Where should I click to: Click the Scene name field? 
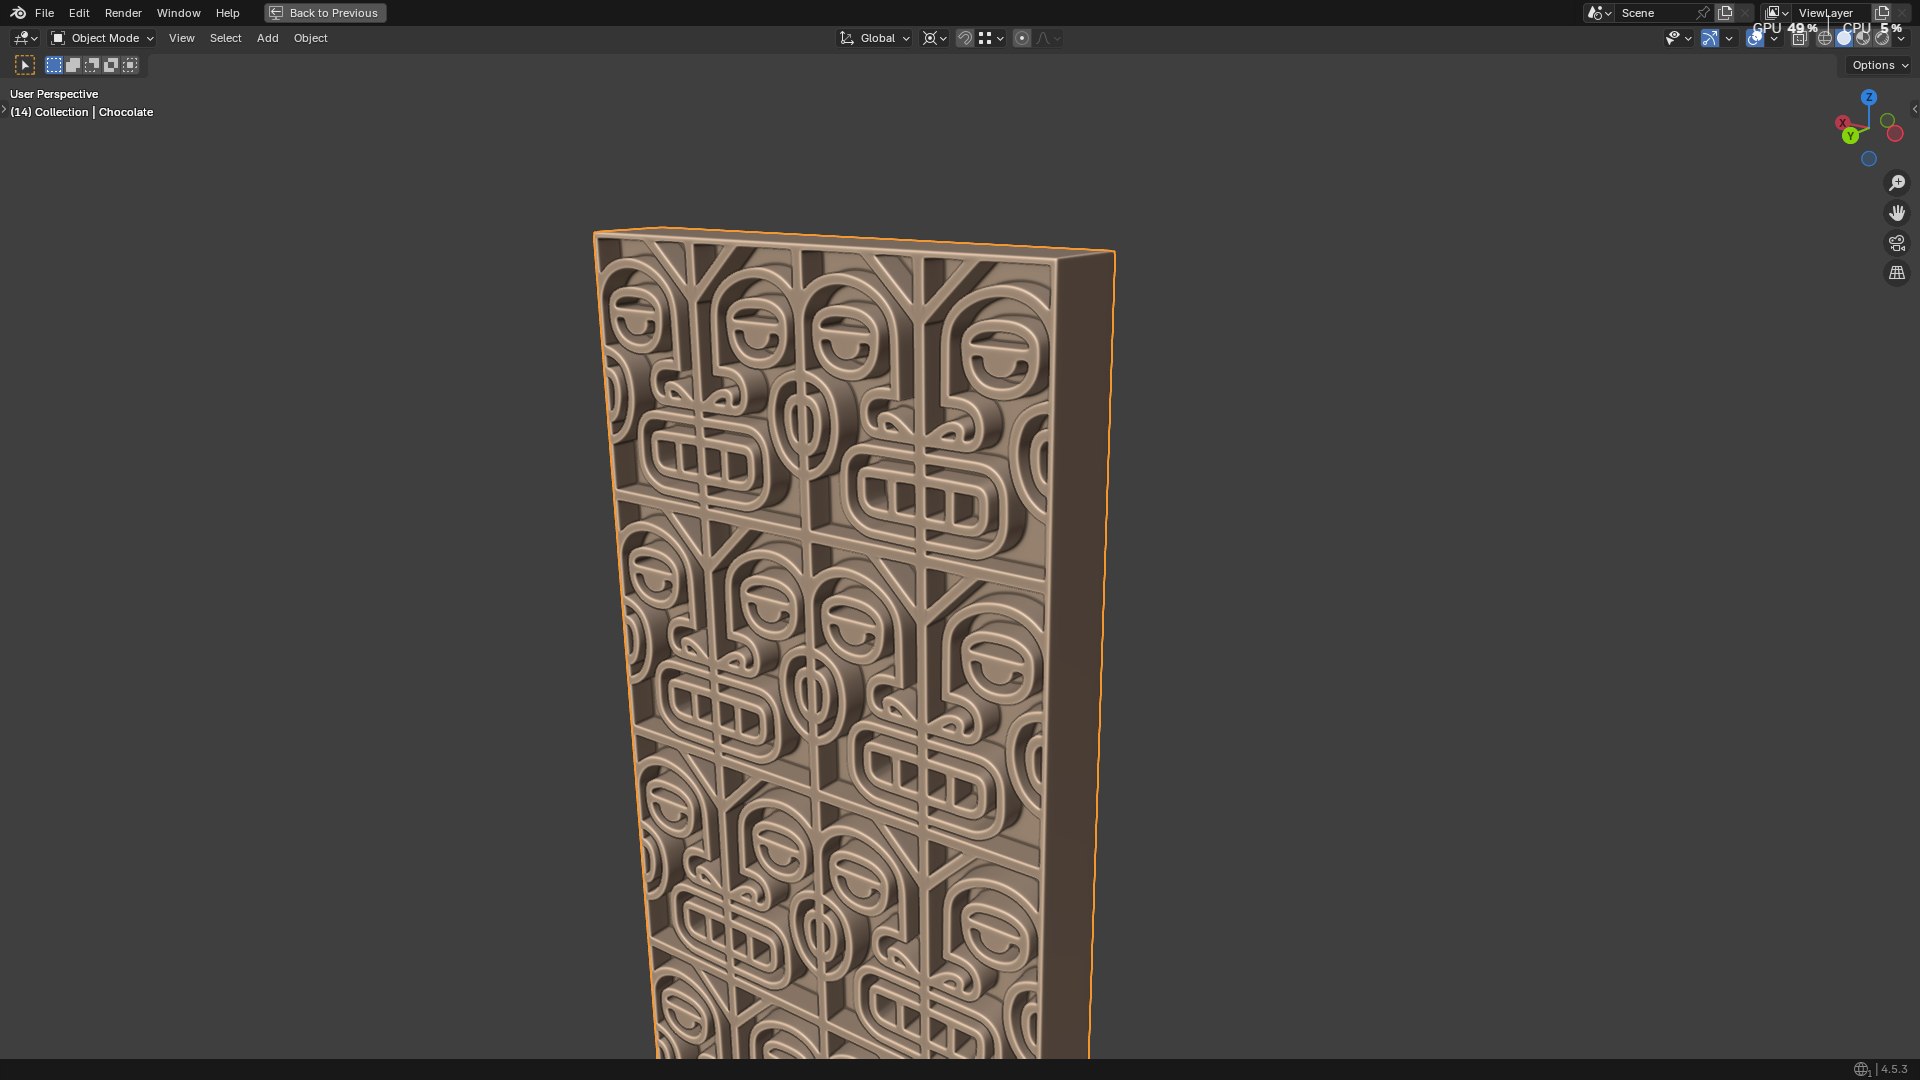click(x=1655, y=13)
